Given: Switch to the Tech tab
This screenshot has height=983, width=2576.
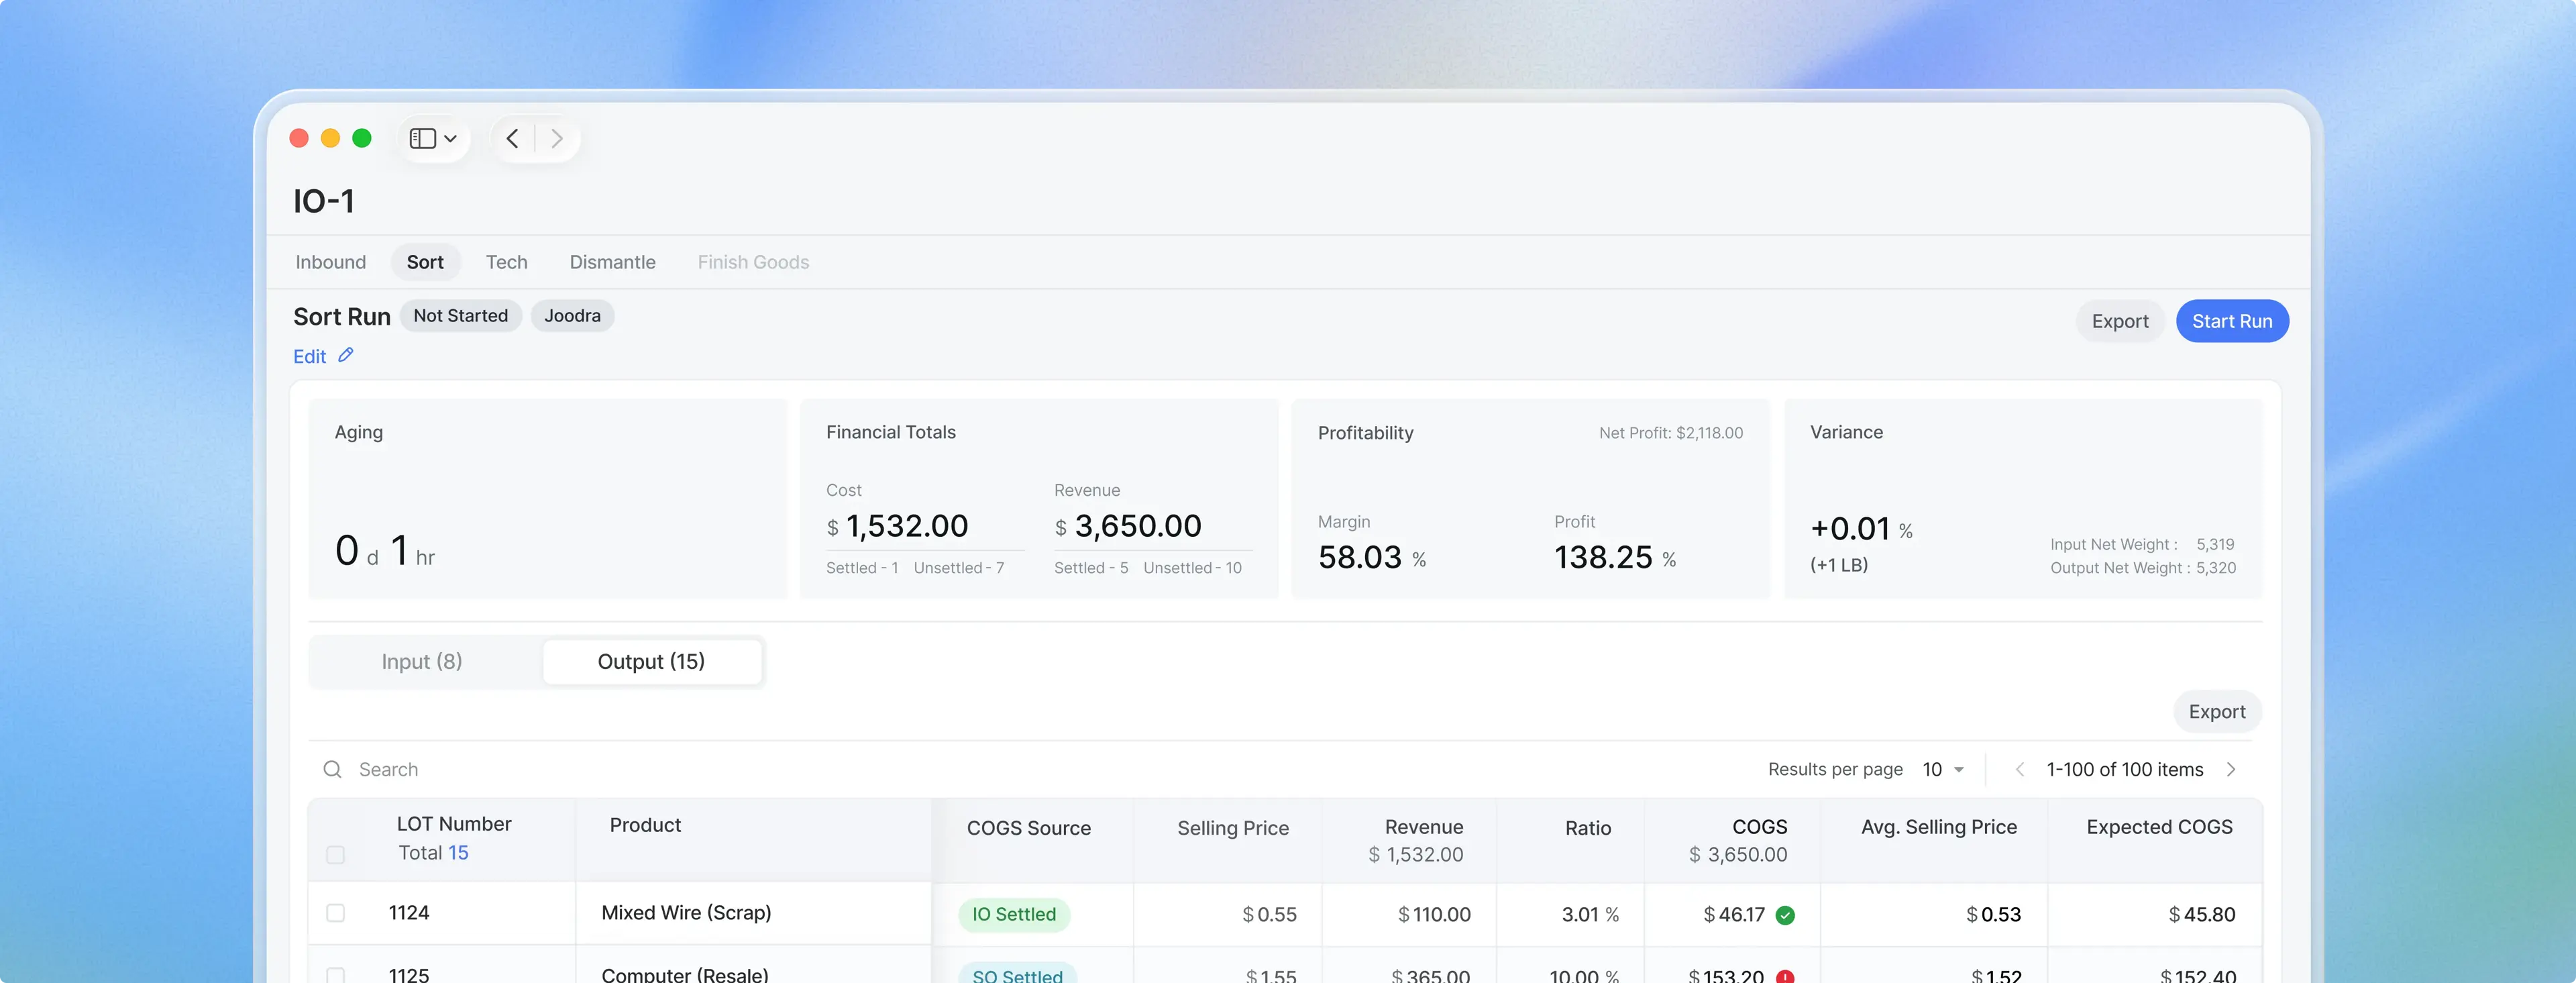Looking at the screenshot, I should [507, 262].
